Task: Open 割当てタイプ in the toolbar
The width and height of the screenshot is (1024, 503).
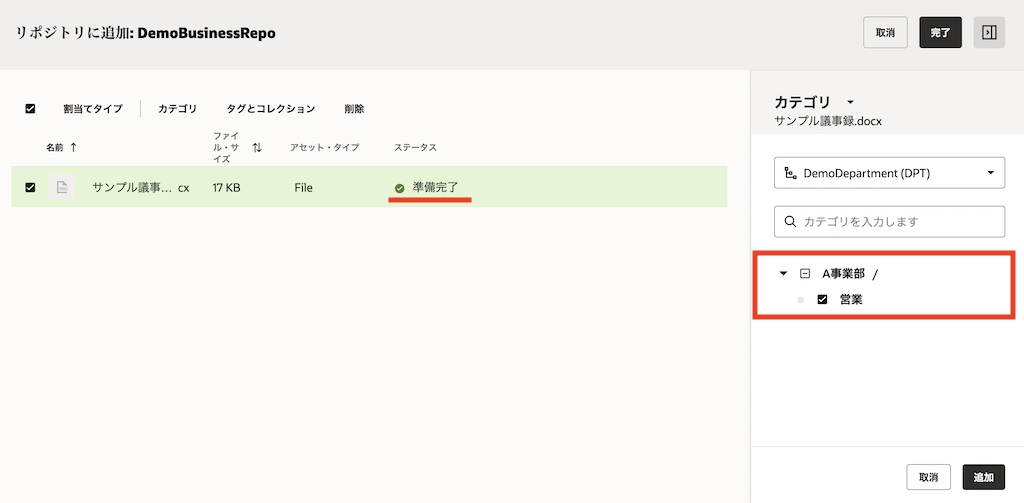Action: point(93,109)
